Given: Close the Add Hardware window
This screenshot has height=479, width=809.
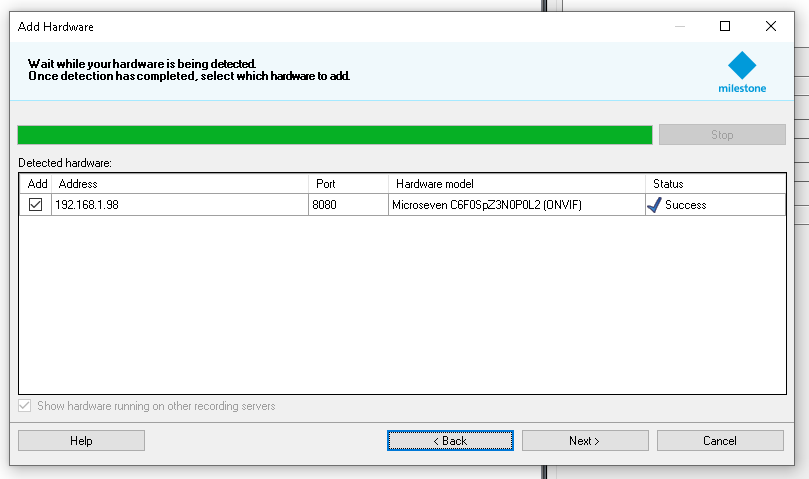Looking at the screenshot, I should tap(771, 27).
